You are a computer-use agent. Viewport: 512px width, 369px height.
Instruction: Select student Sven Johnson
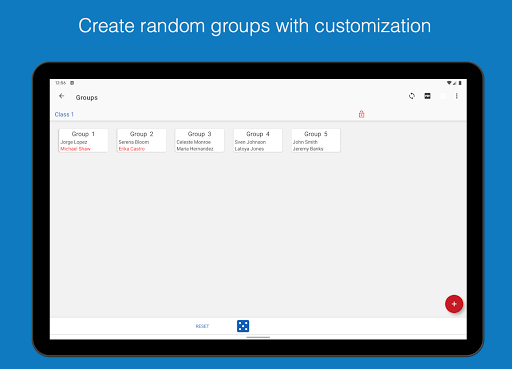click(250, 142)
